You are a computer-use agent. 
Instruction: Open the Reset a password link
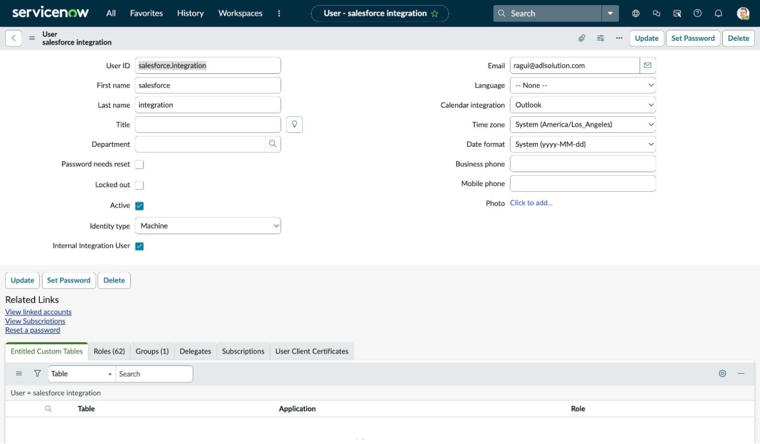[32, 331]
